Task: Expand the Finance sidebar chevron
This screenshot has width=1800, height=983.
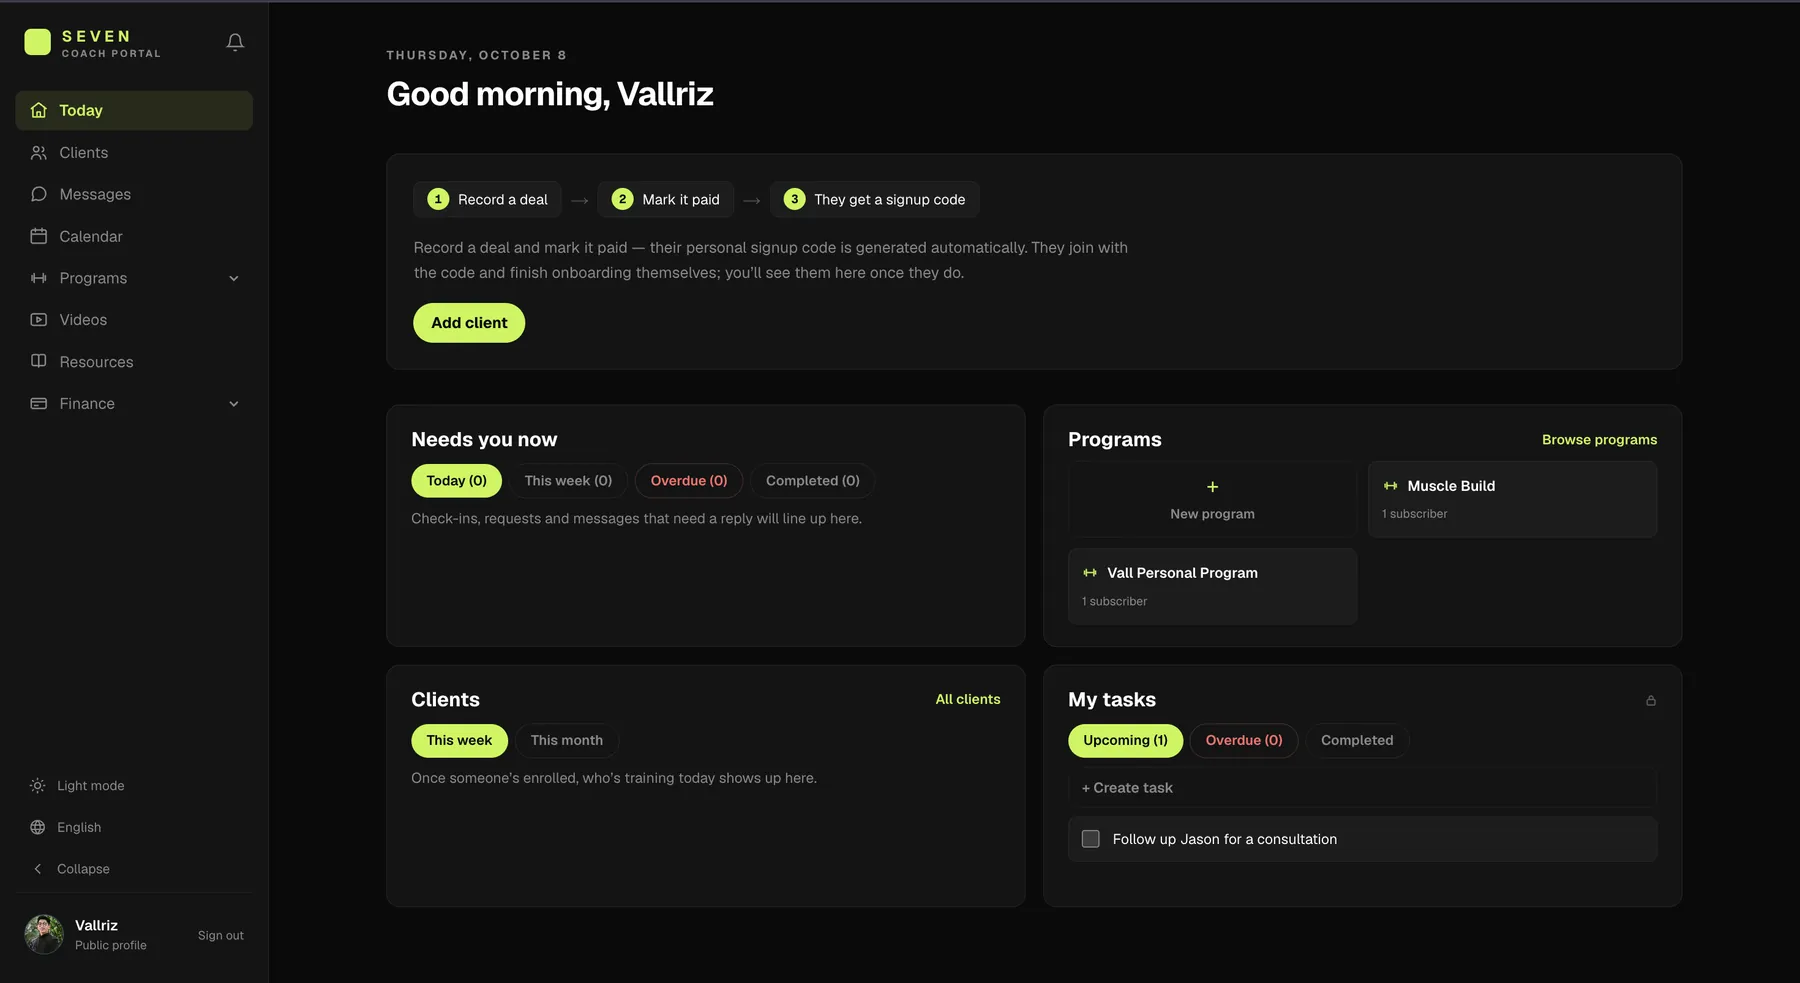Action: tap(234, 404)
